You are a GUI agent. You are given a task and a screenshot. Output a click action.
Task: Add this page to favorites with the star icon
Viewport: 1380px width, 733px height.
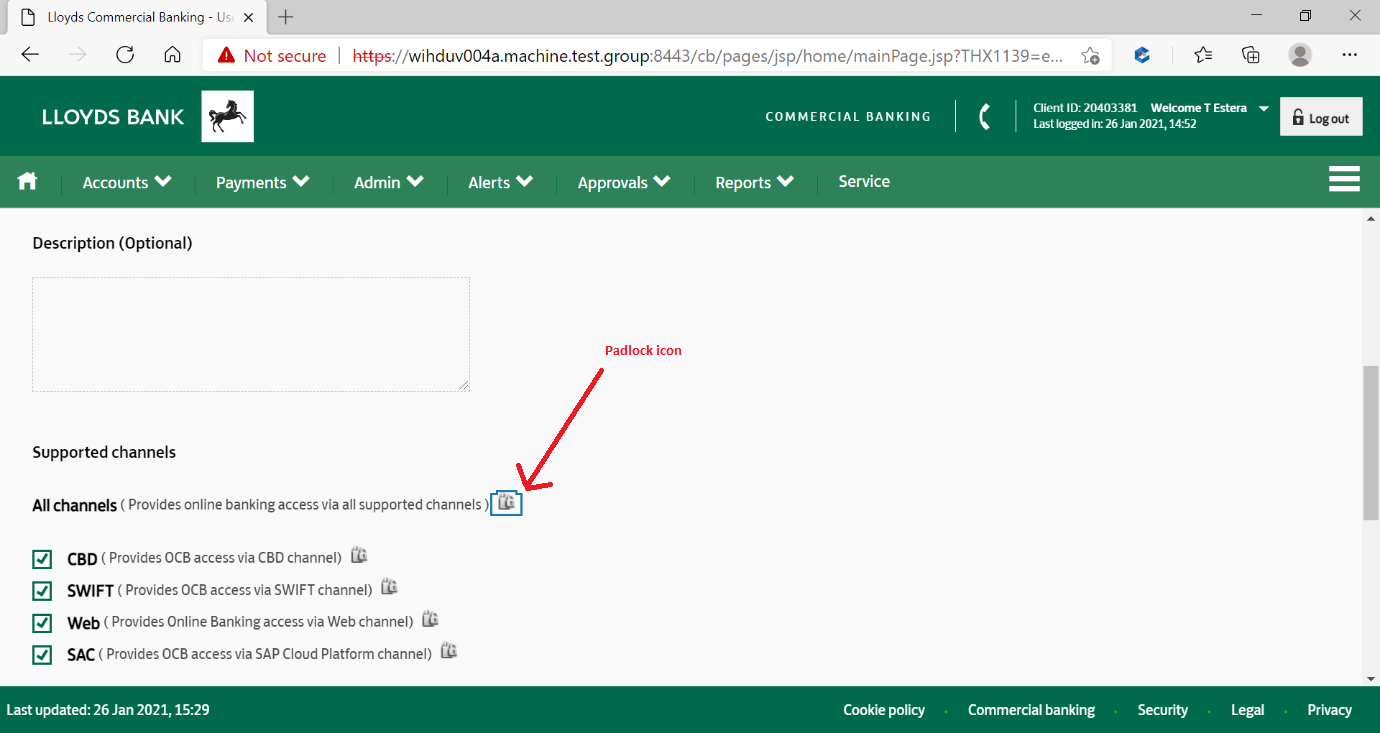[x=1090, y=55]
